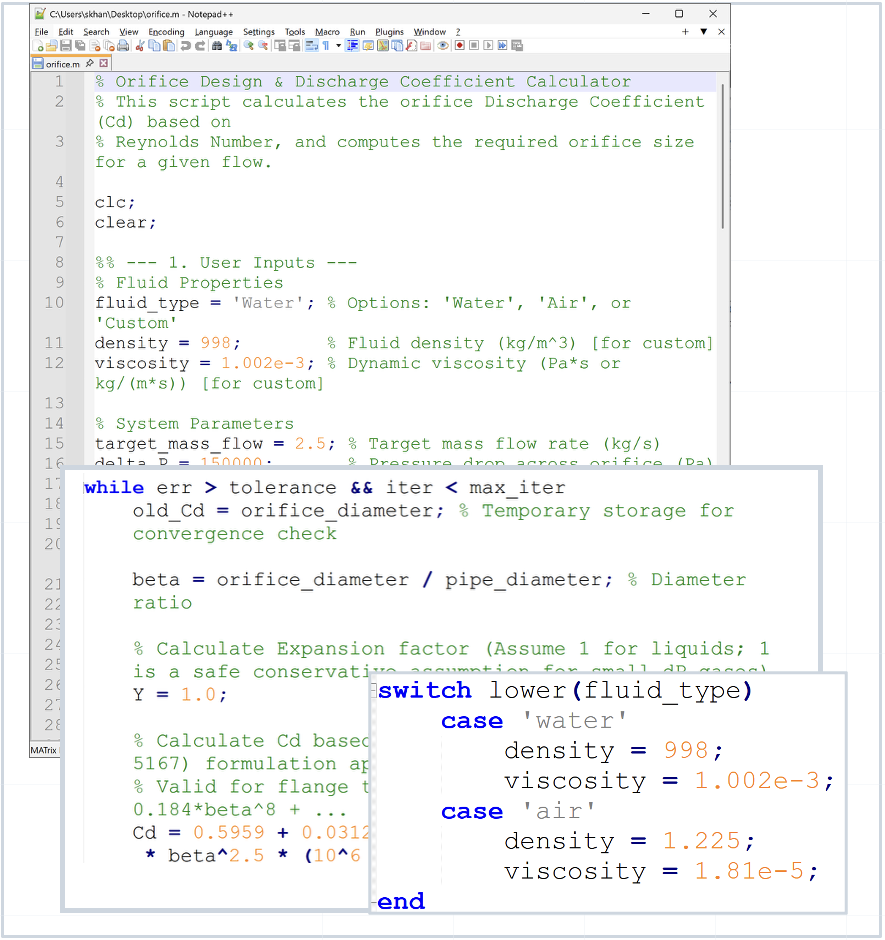The image size is (885, 940).
Task: Toggle synchronized horizontal scrolling
Action: [x=294, y=46]
